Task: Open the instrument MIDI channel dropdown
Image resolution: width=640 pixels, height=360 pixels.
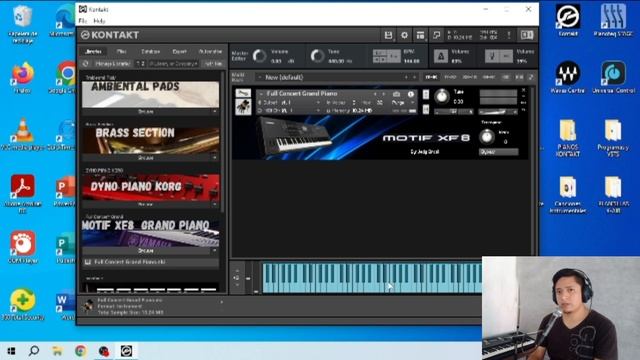Action: tap(318, 111)
